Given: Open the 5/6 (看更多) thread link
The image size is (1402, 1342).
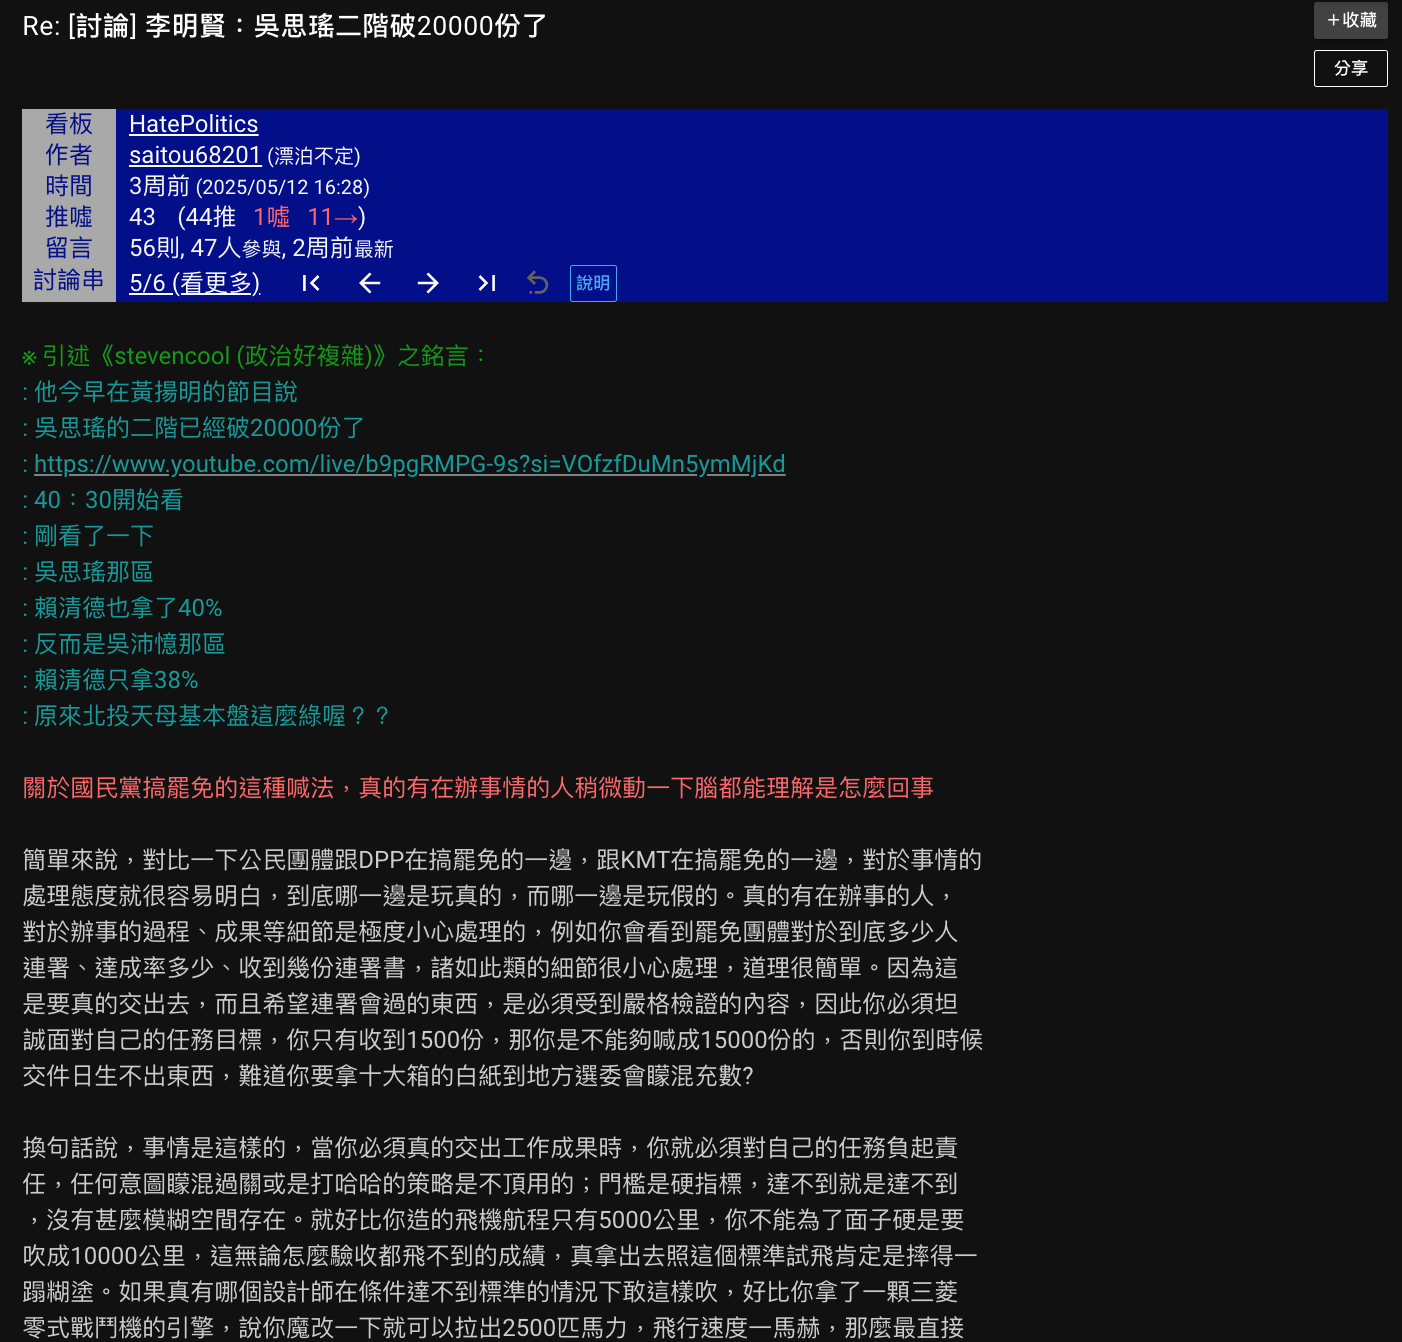Looking at the screenshot, I should pyautogui.click(x=194, y=283).
